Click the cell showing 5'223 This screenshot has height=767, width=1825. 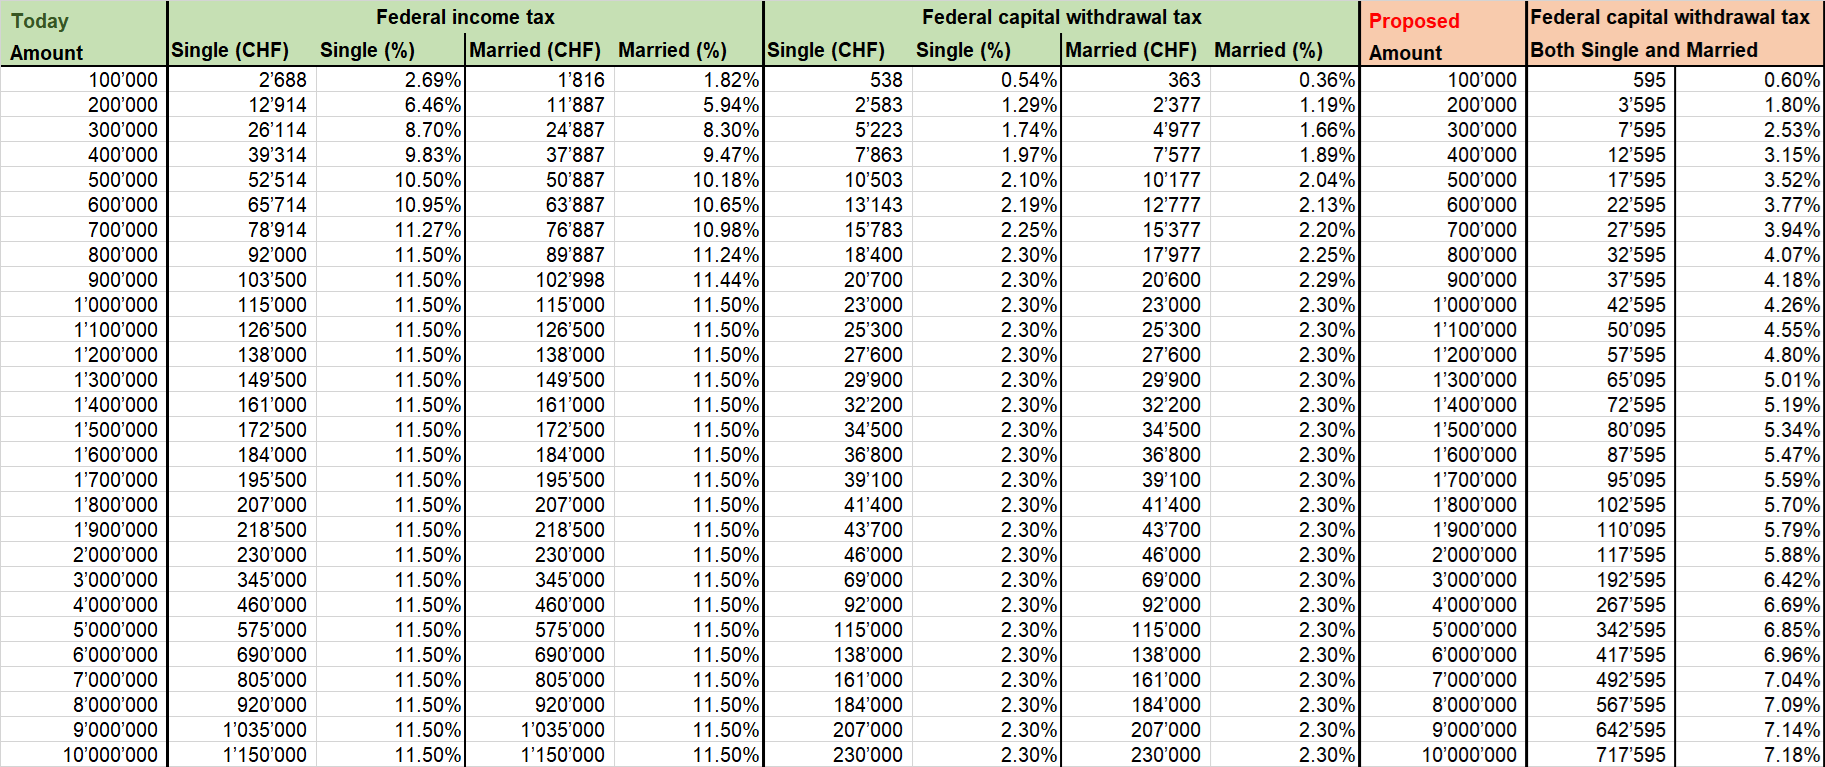tap(838, 130)
